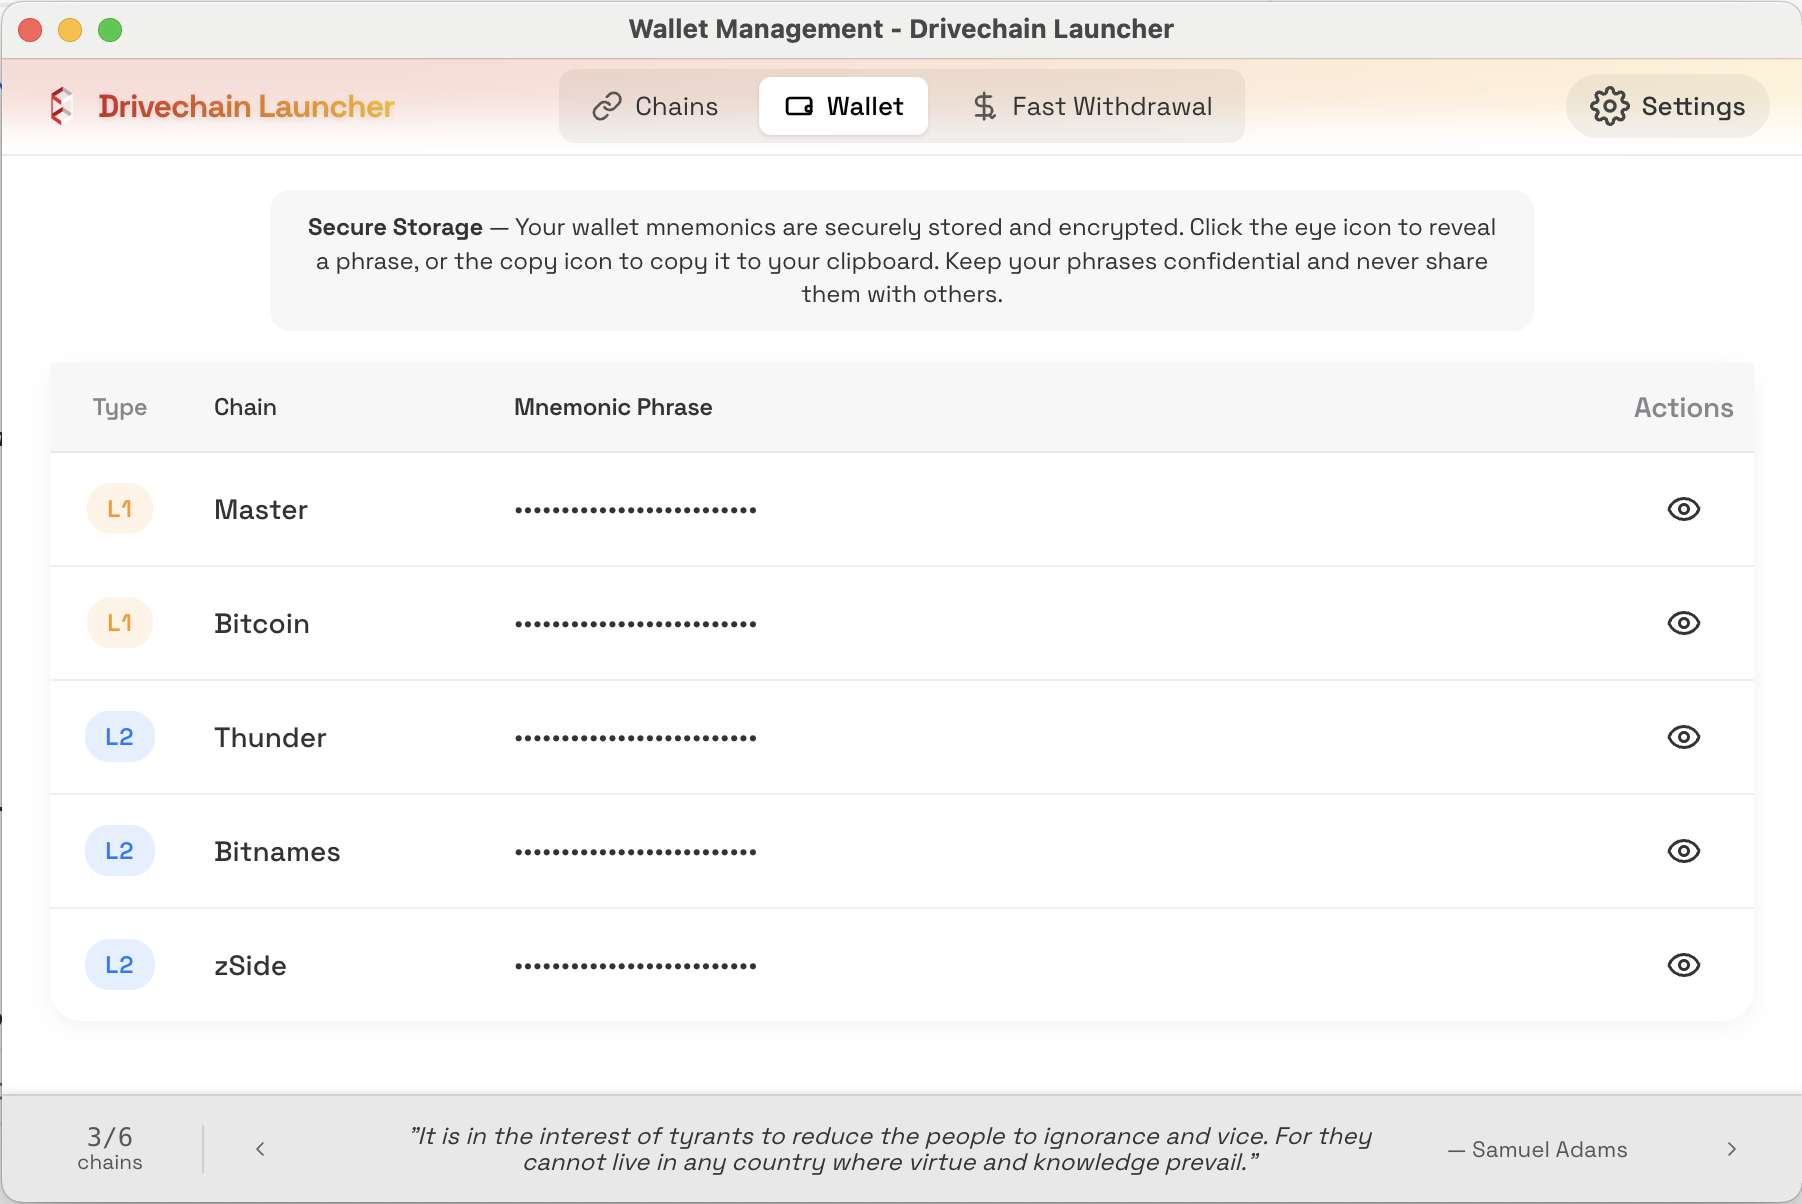Open Settings via the gear icon
Screen dimensions: 1802x1204
[x=1609, y=106]
